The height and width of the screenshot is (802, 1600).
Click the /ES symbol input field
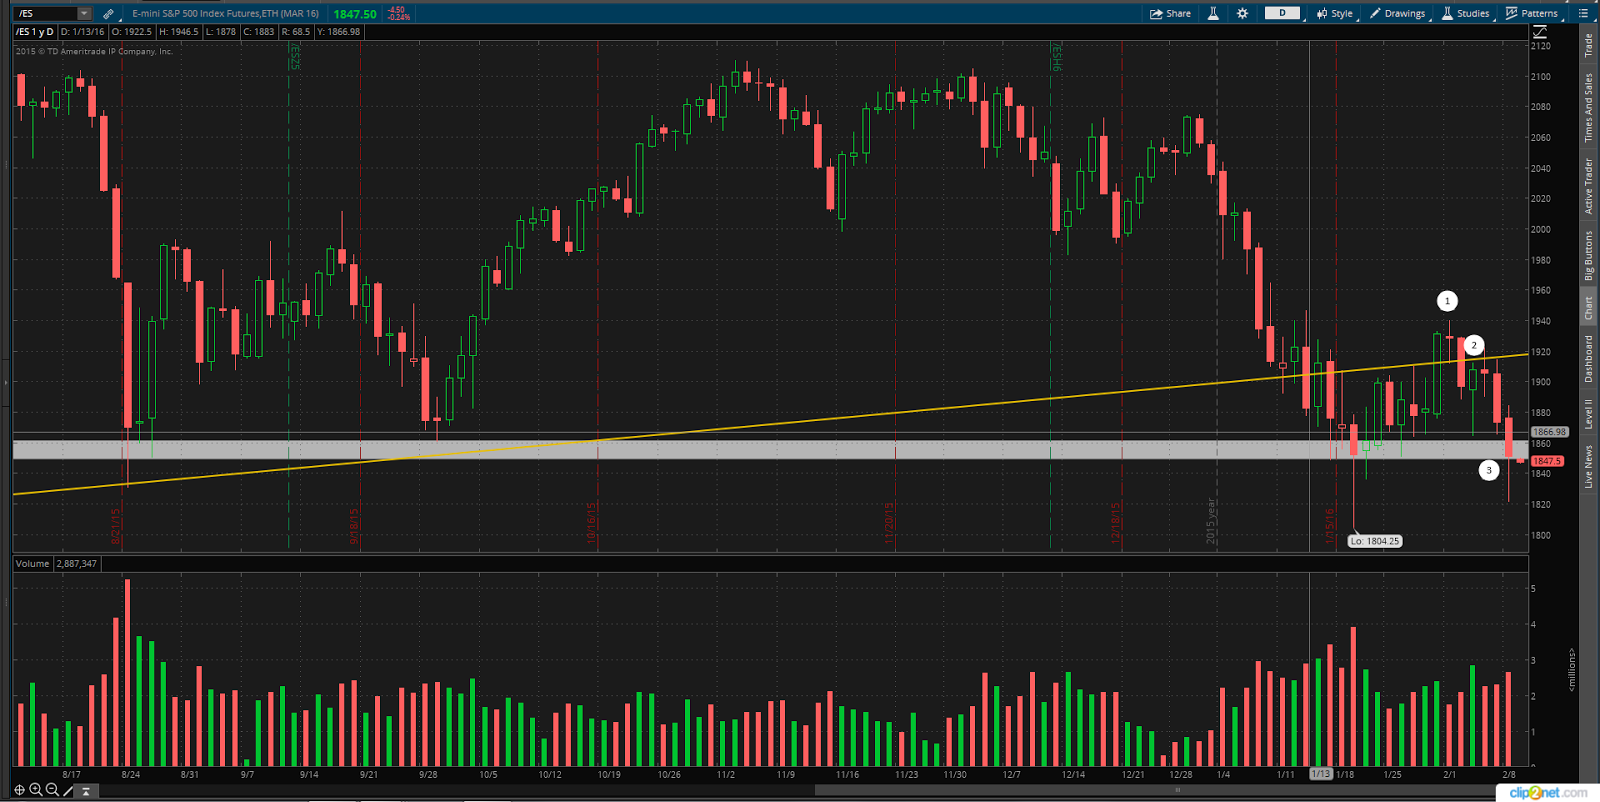point(46,14)
